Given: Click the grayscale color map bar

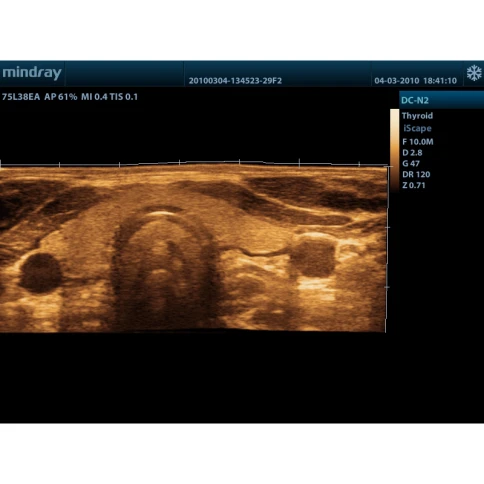Looking at the screenshot, I should 395,150.
